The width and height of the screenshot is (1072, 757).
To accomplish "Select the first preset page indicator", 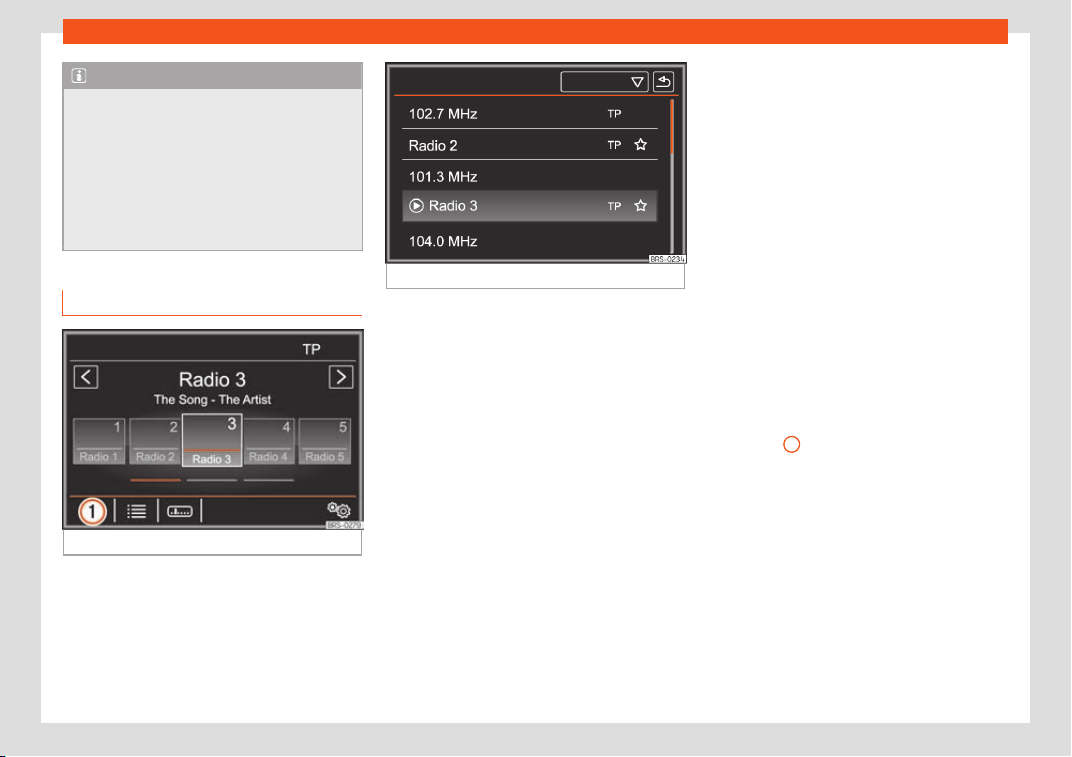I will point(156,480).
